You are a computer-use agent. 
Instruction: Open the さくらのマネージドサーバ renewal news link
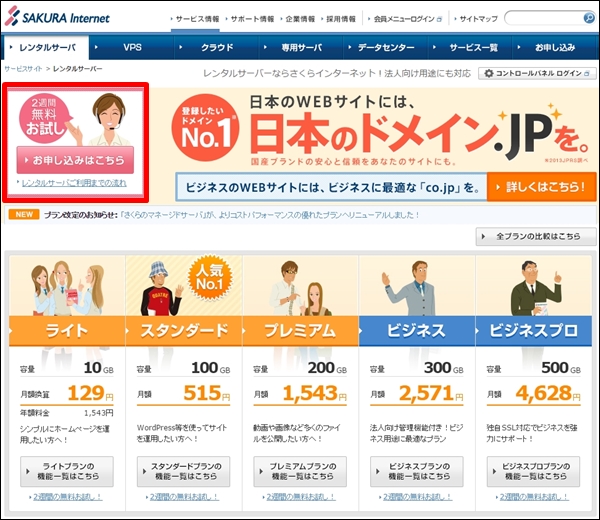click(x=269, y=215)
